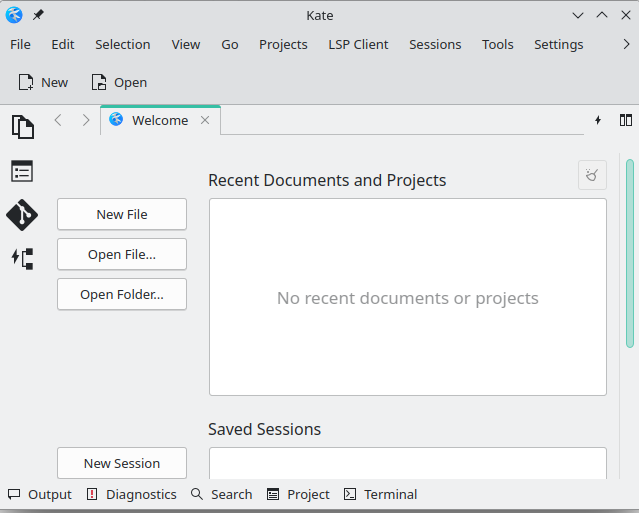The width and height of the screenshot is (639, 513).
Task: Go to the previous tab arrow
Action: (58, 120)
